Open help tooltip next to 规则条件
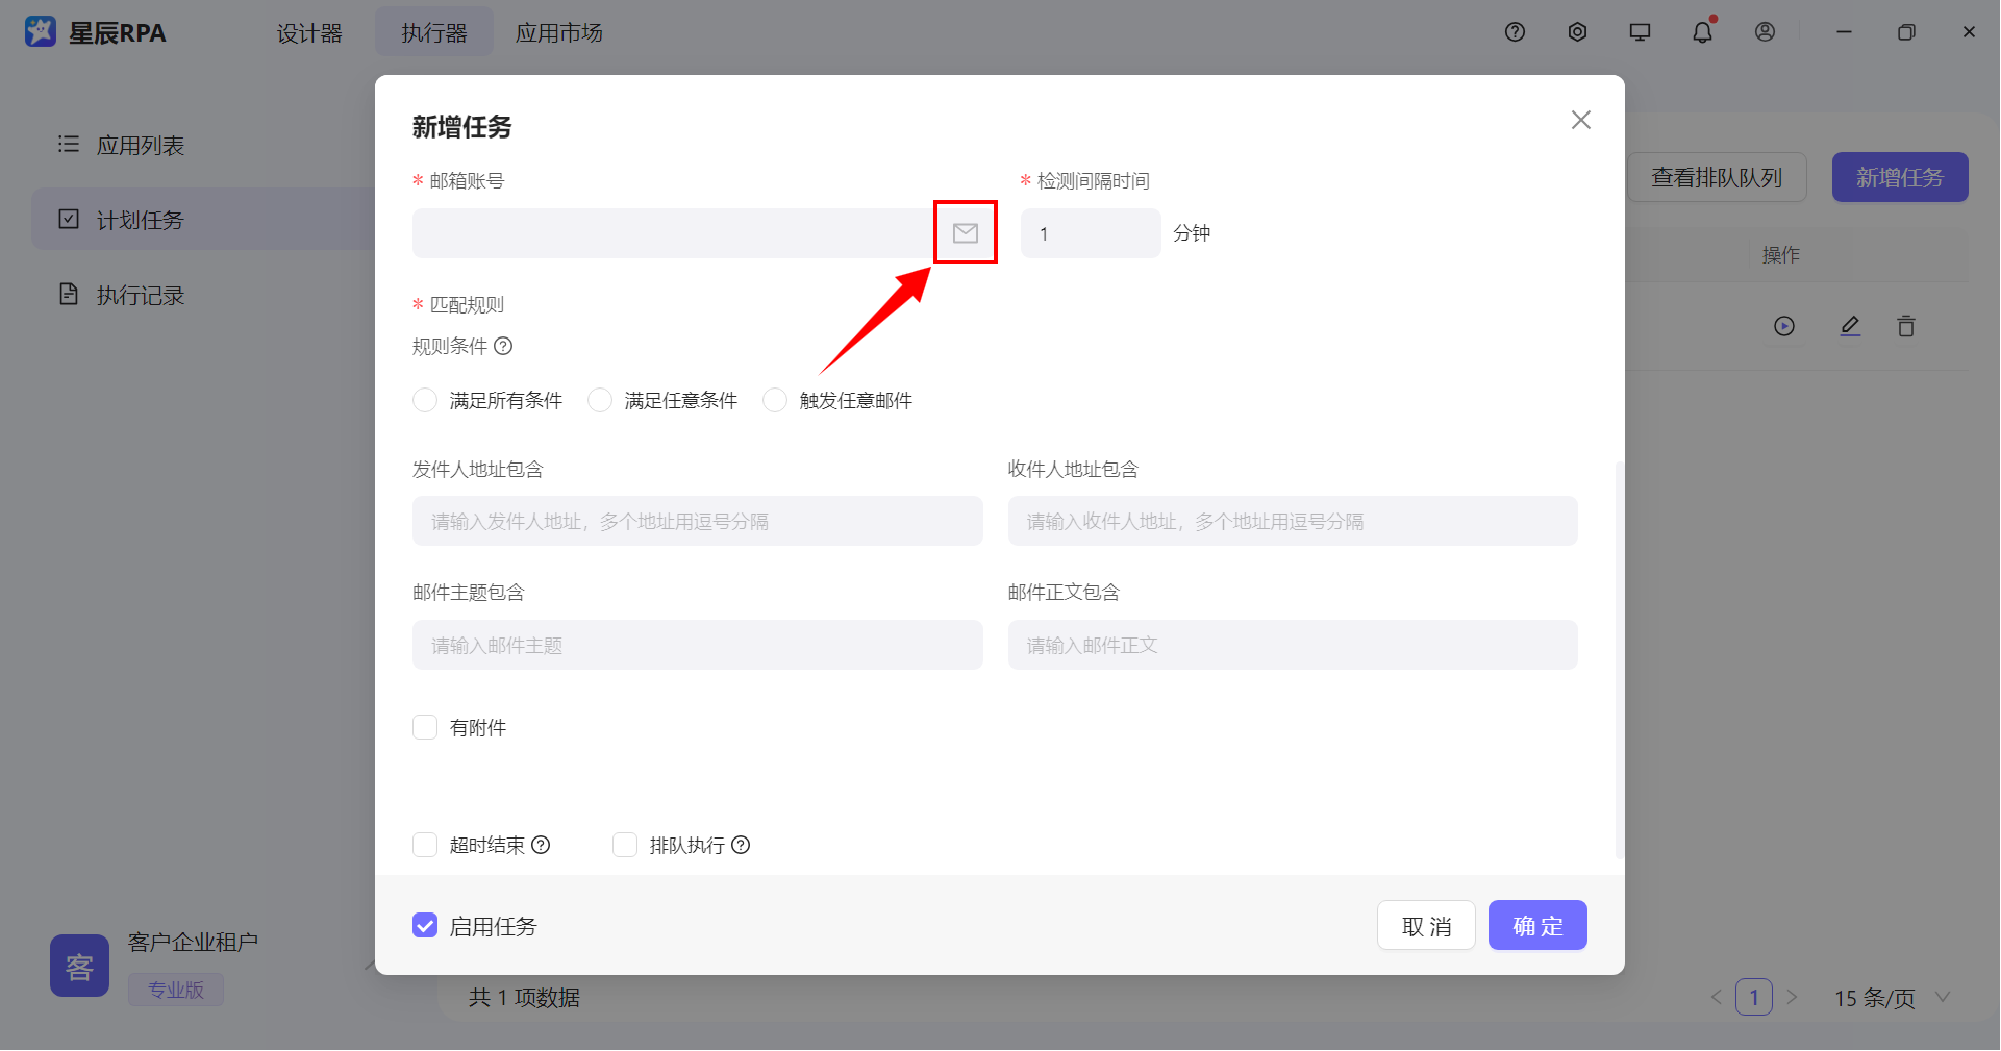The height and width of the screenshot is (1051, 2001). coord(504,346)
